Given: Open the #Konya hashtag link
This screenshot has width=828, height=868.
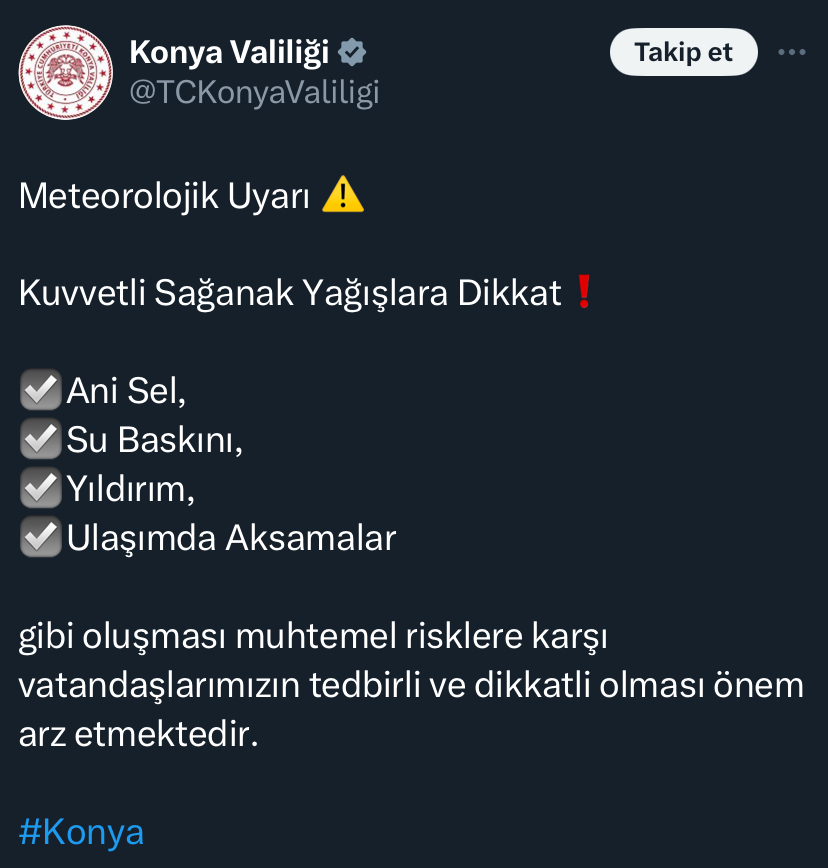Looking at the screenshot, I should 81,831.
